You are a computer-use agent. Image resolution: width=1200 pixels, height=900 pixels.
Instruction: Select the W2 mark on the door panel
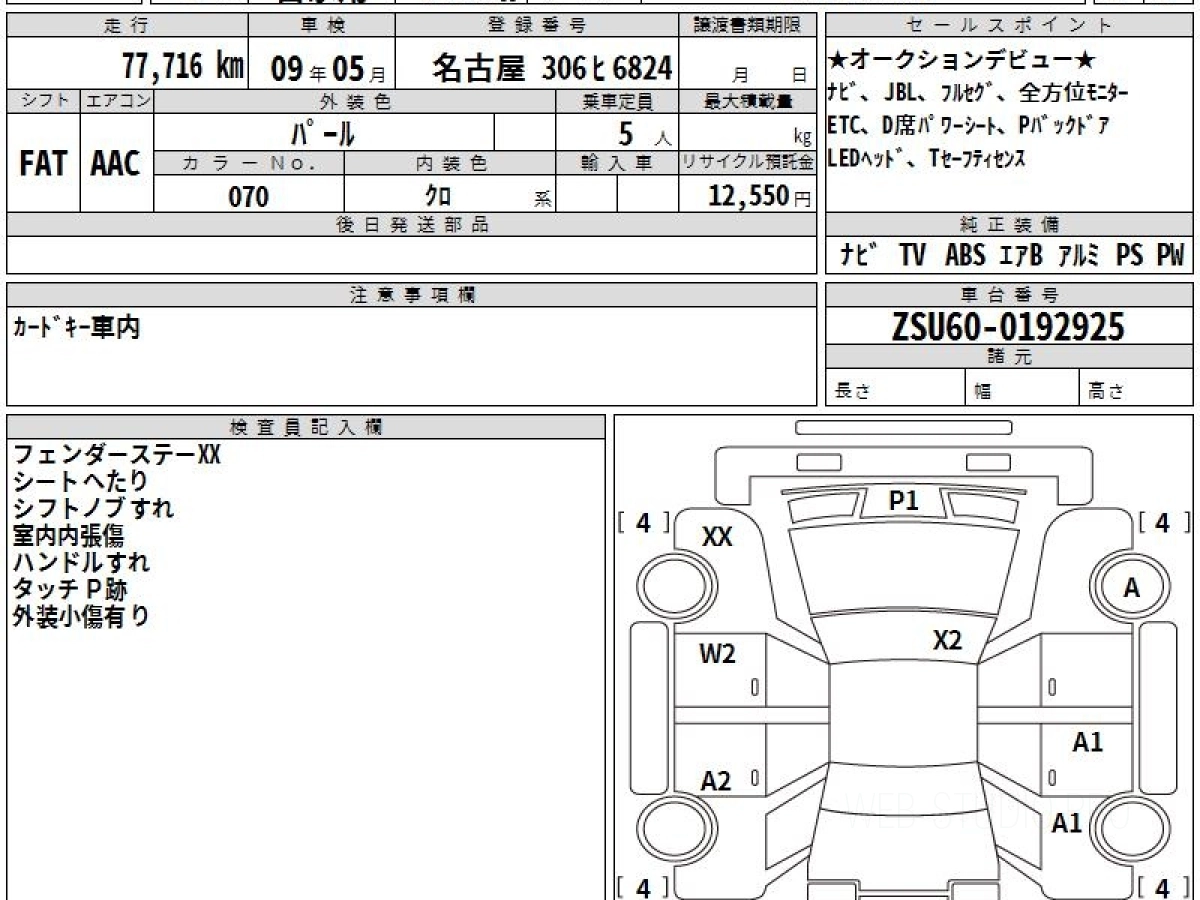click(717, 654)
